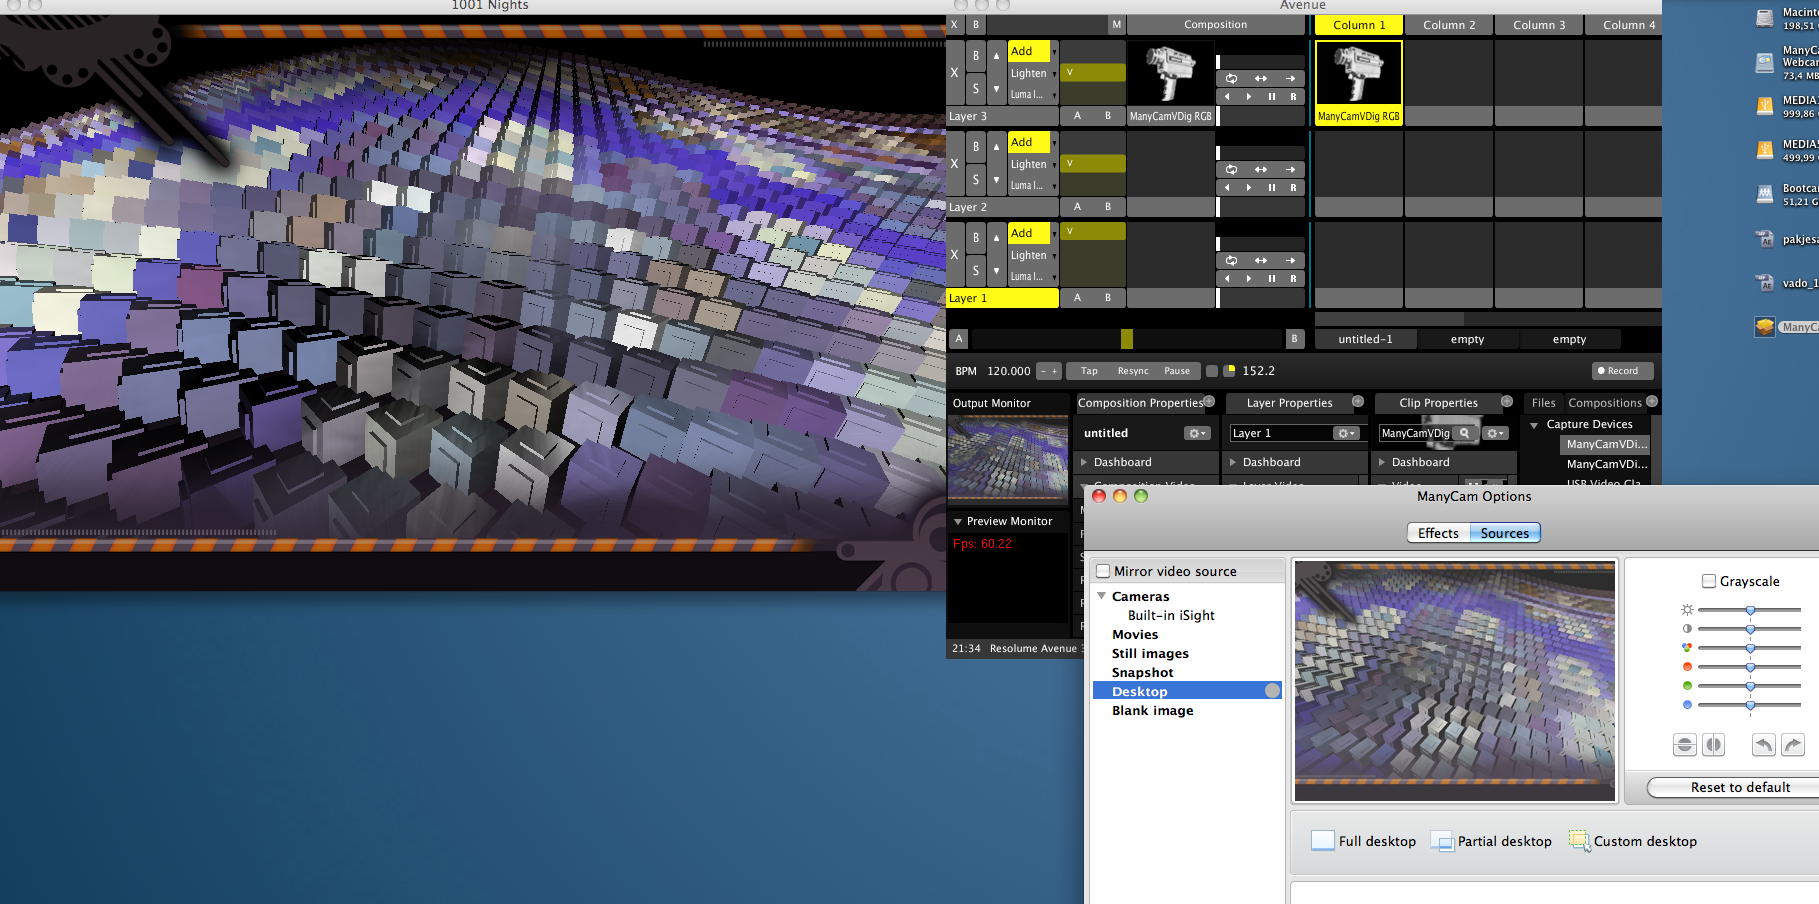Toggle Solo S on Layer 3
The image size is (1819, 904).
976,89
